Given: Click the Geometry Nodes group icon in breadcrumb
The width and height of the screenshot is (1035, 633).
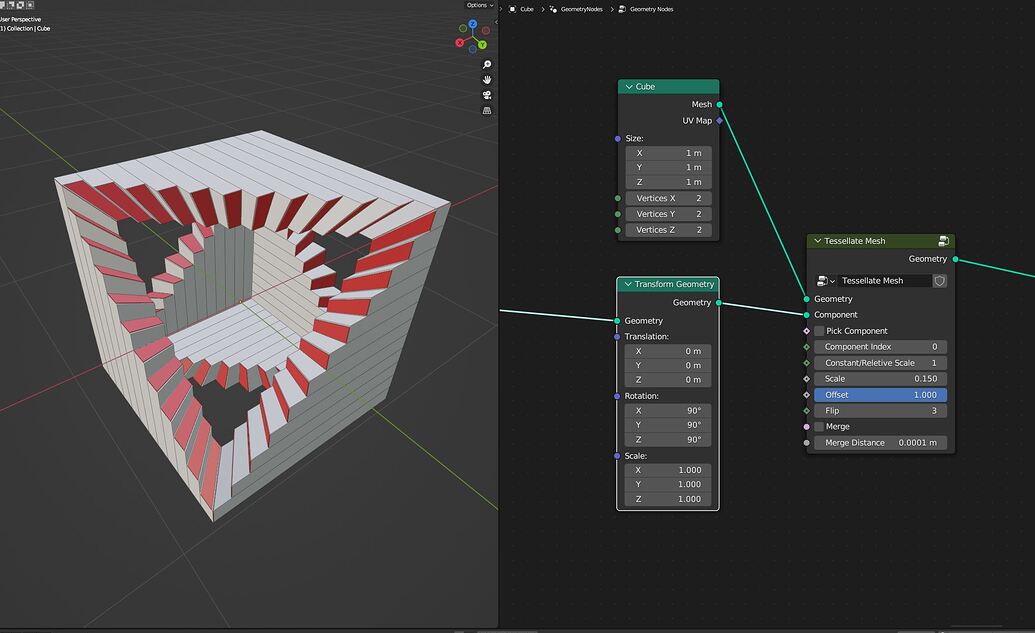Looking at the screenshot, I should pos(622,9).
